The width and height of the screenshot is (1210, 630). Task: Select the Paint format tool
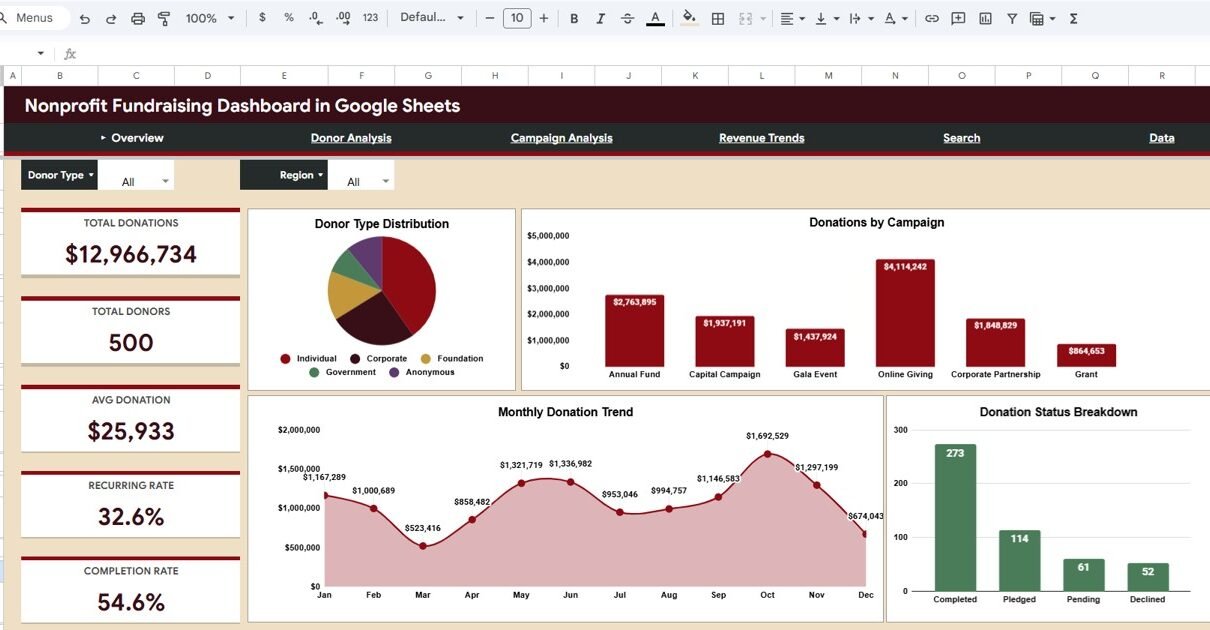[x=164, y=19]
